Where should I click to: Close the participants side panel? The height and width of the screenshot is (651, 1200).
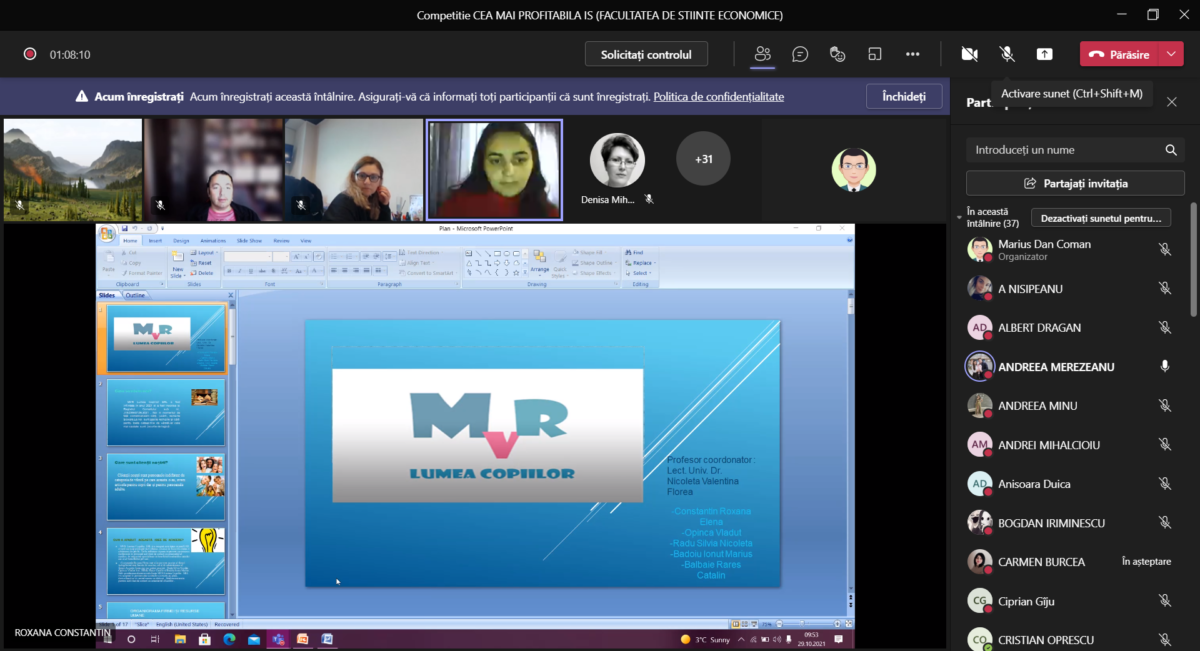point(1172,102)
